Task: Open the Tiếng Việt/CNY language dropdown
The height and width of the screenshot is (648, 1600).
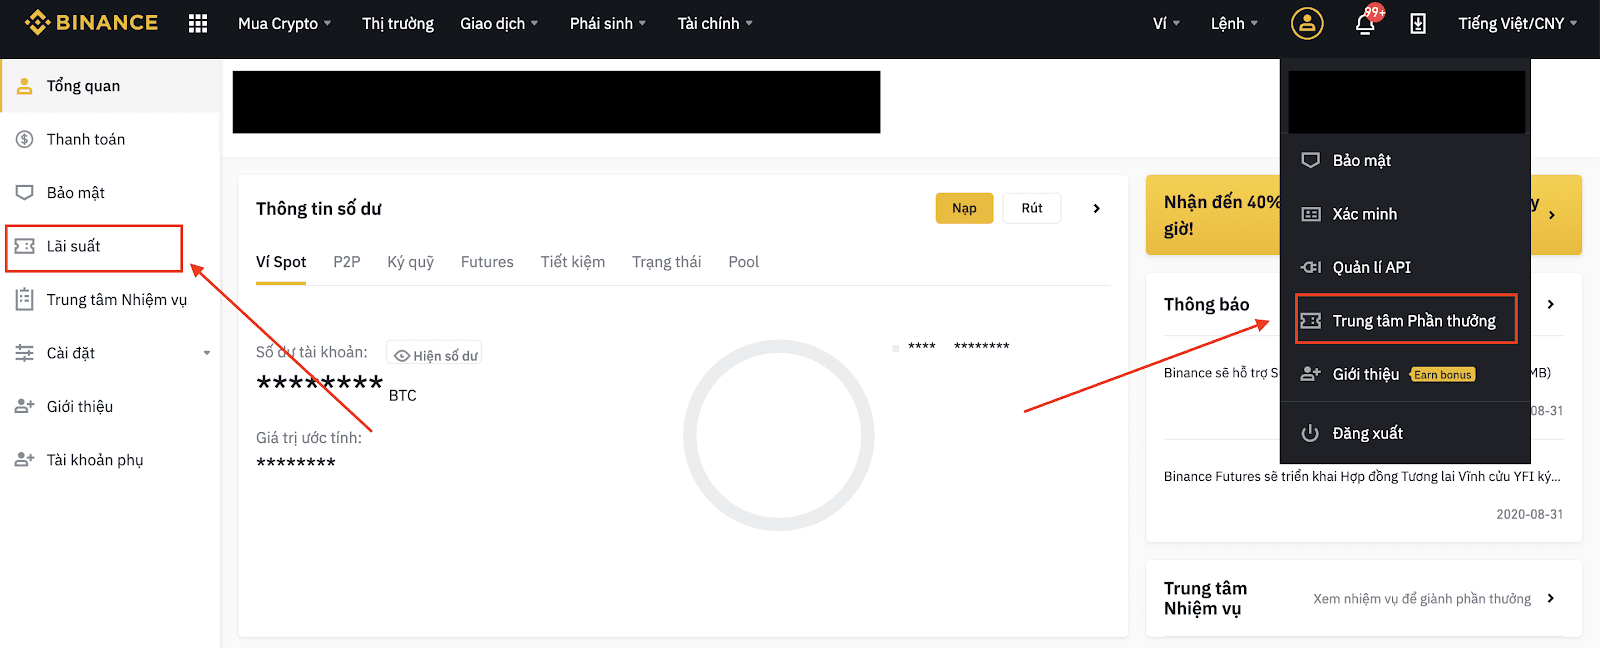Action: coord(1517,23)
